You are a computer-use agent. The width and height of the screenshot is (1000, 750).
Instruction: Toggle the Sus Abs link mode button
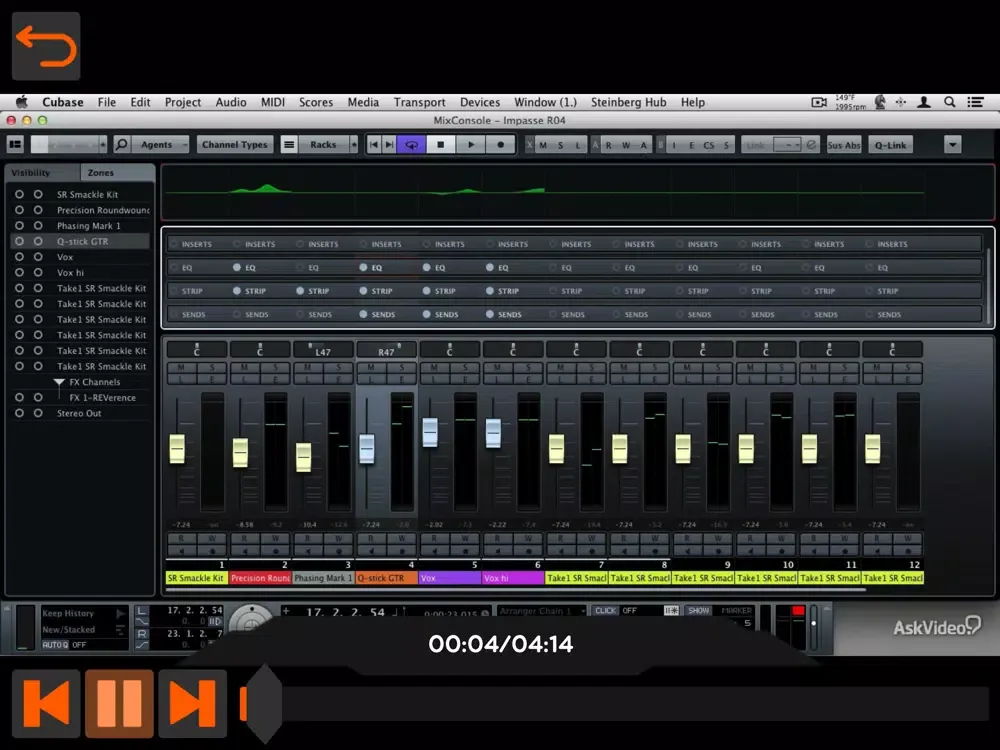(x=843, y=145)
